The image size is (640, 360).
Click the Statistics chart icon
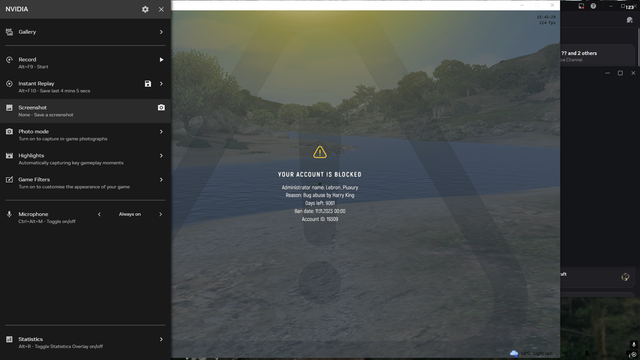pyautogui.click(x=9, y=339)
